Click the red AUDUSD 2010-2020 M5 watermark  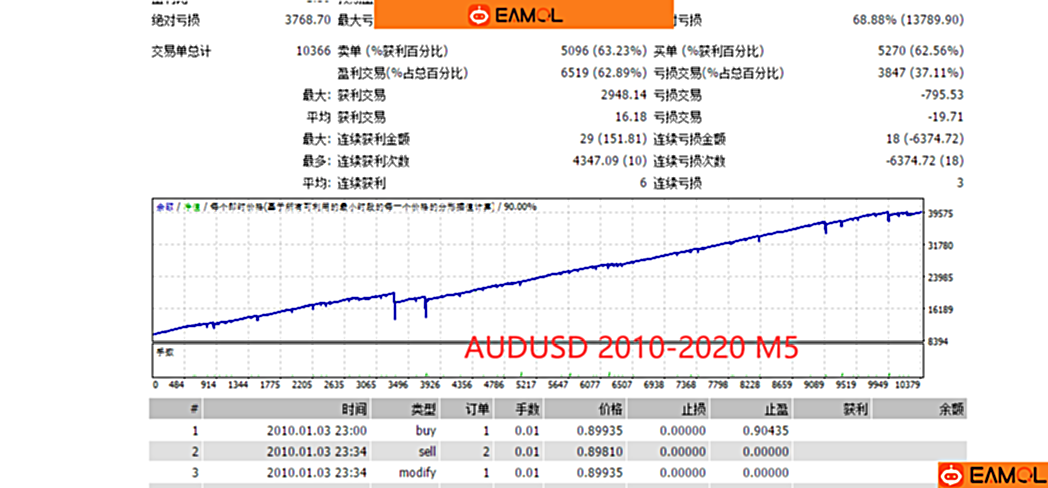(x=630, y=349)
